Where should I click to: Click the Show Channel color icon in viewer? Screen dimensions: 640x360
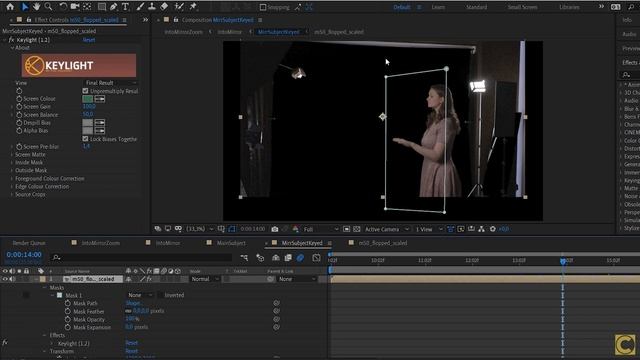[296, 229]
